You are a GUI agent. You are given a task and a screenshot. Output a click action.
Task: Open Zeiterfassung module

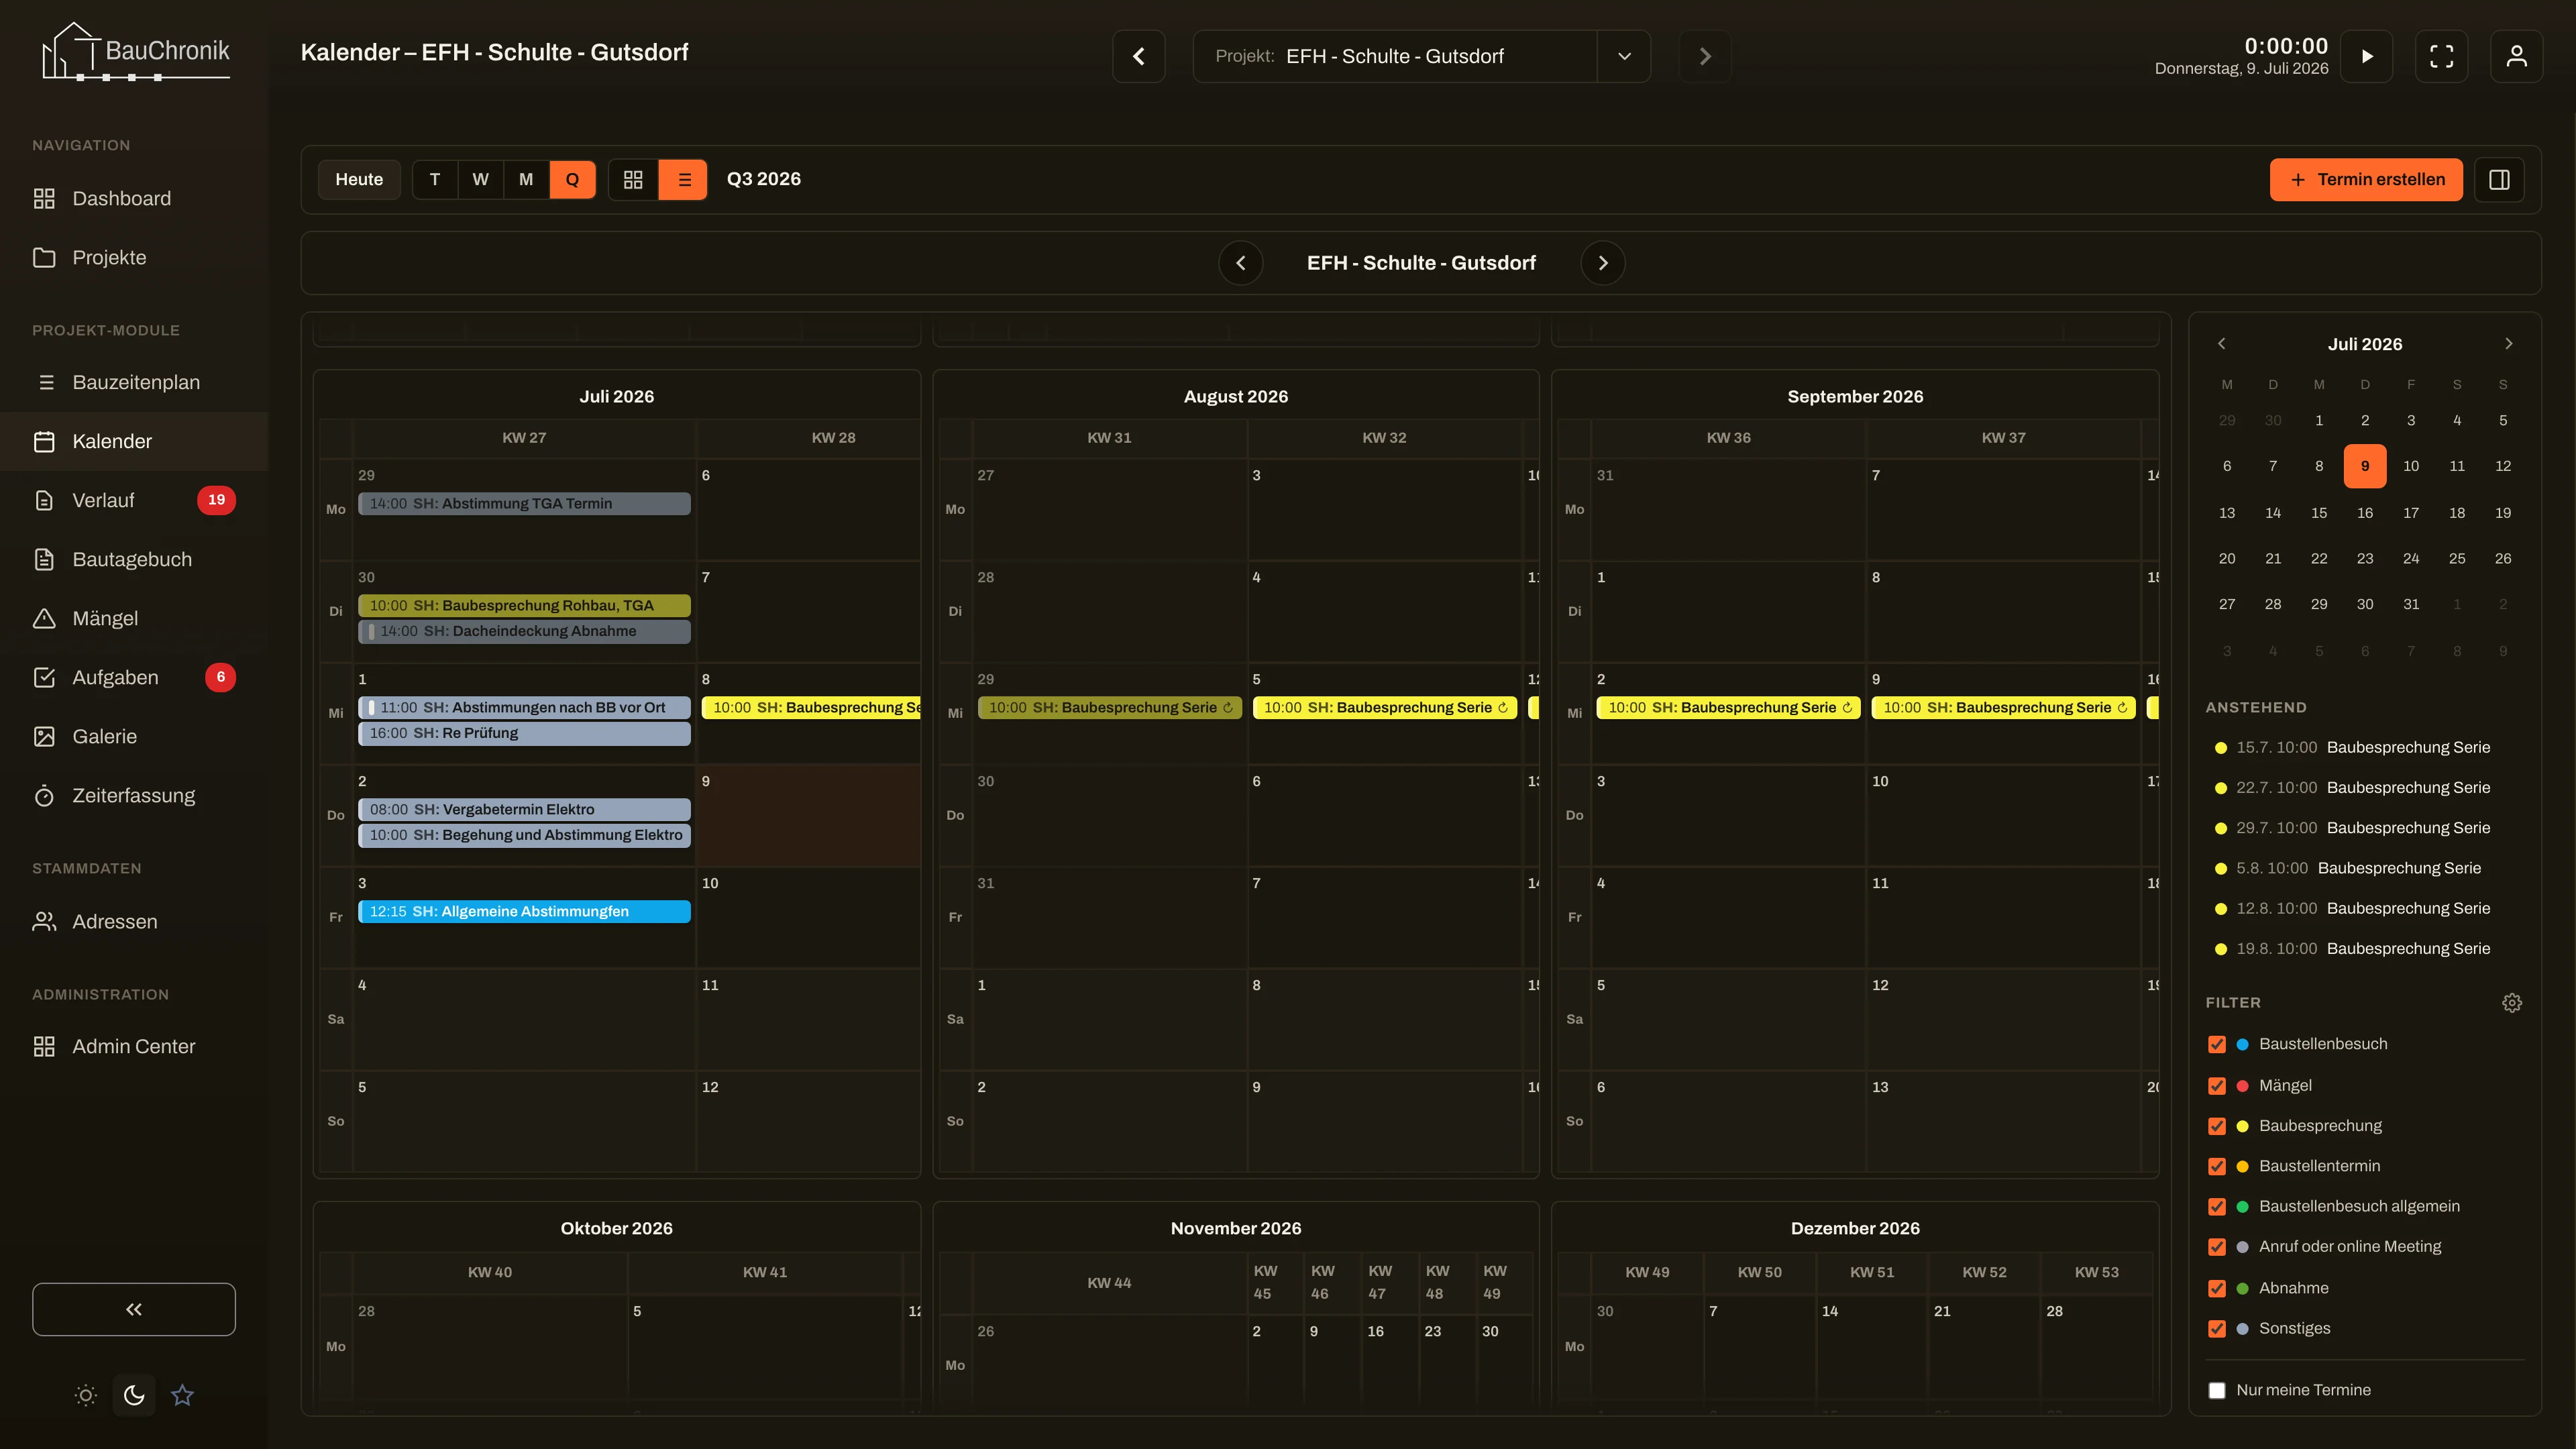(x=134, y=795)
